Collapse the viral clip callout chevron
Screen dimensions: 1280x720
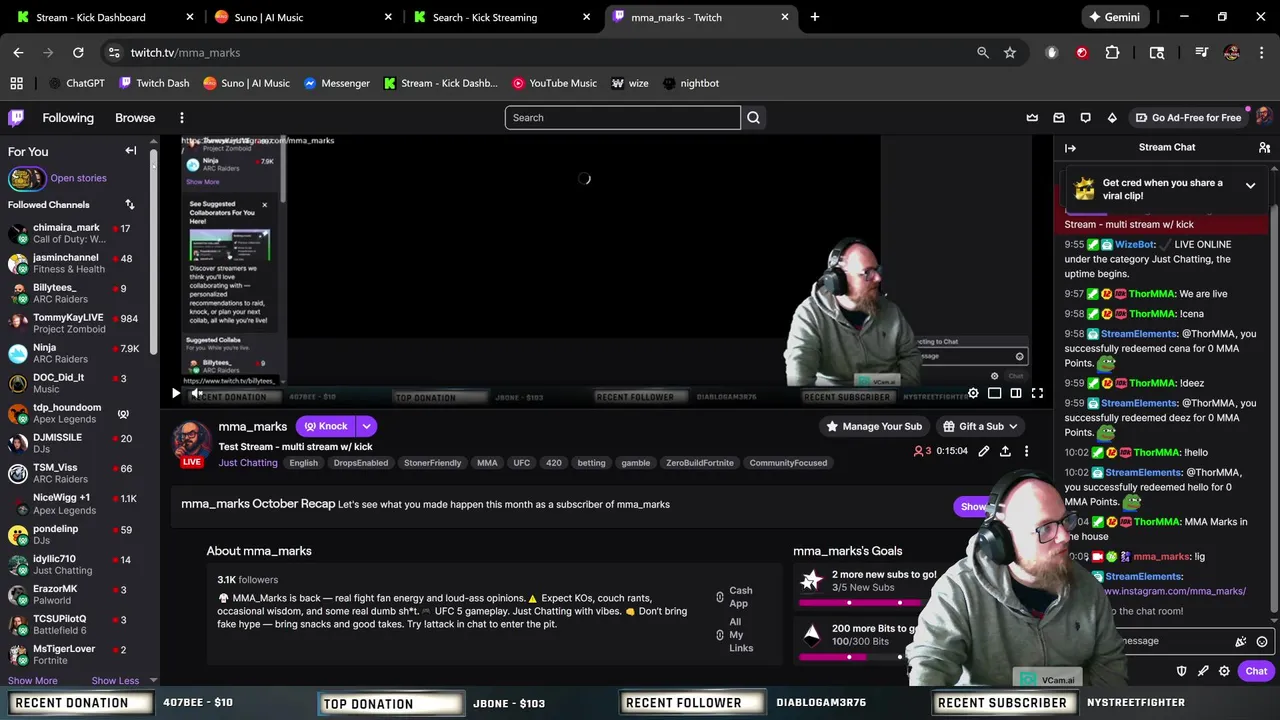pos(1250,186)
